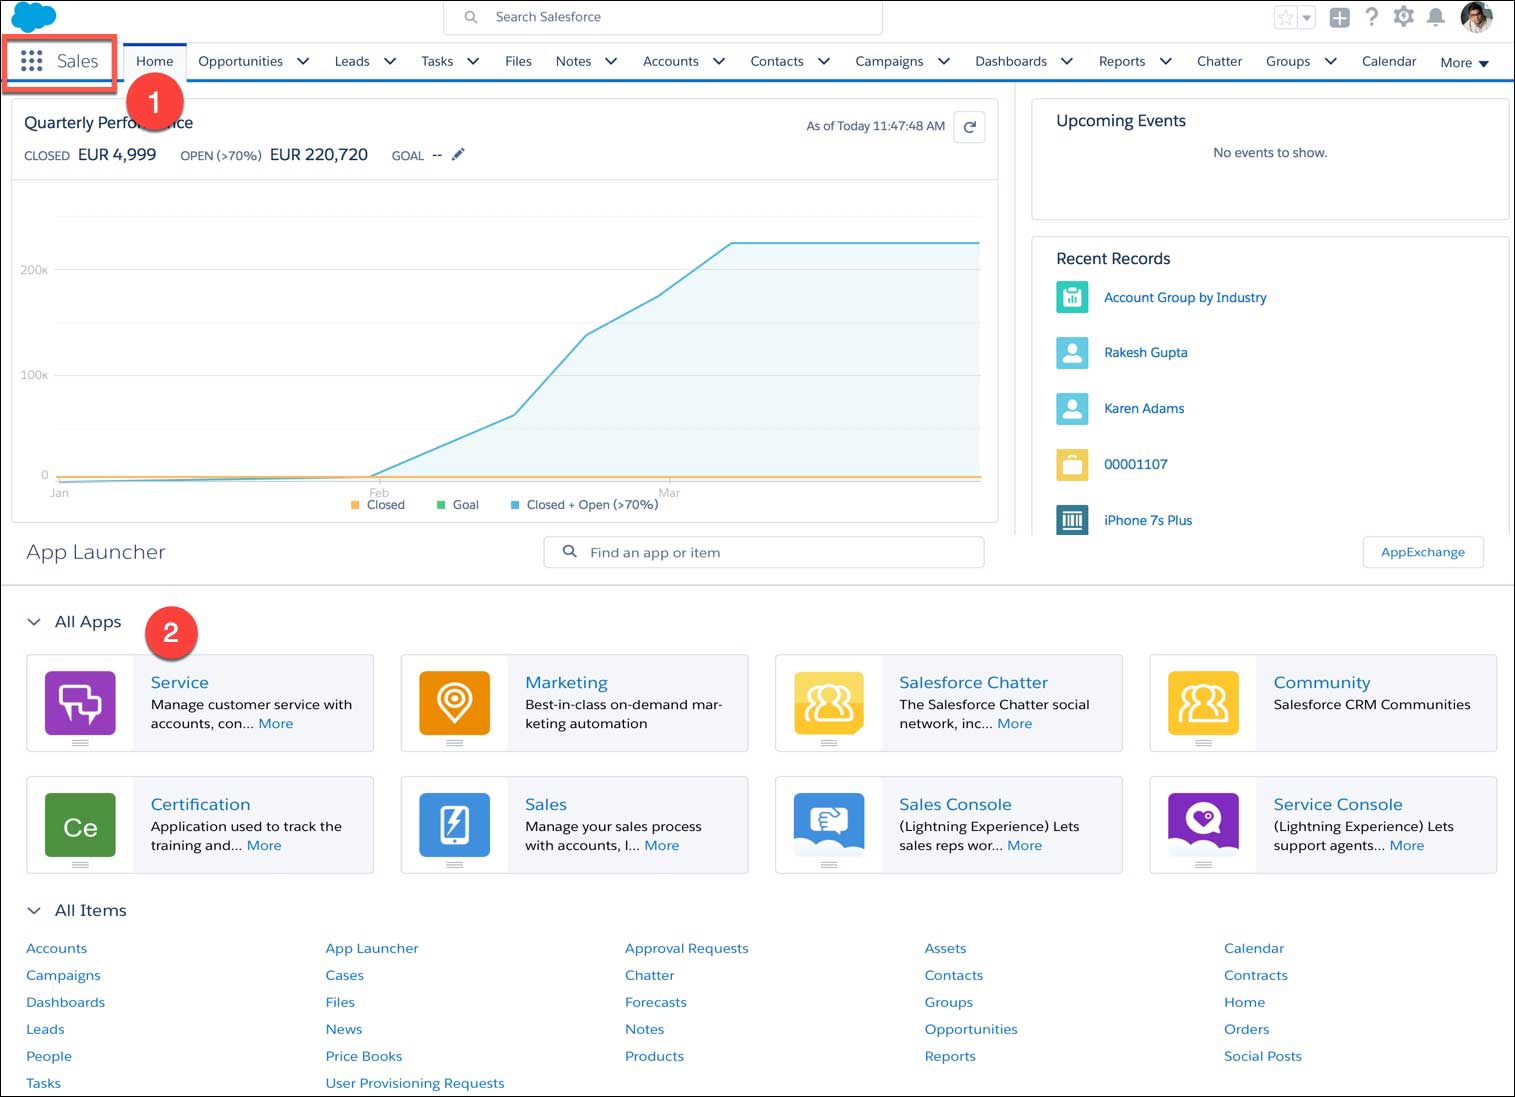
Task: Click the Forecasts item link
Action: pos(655,1002)
